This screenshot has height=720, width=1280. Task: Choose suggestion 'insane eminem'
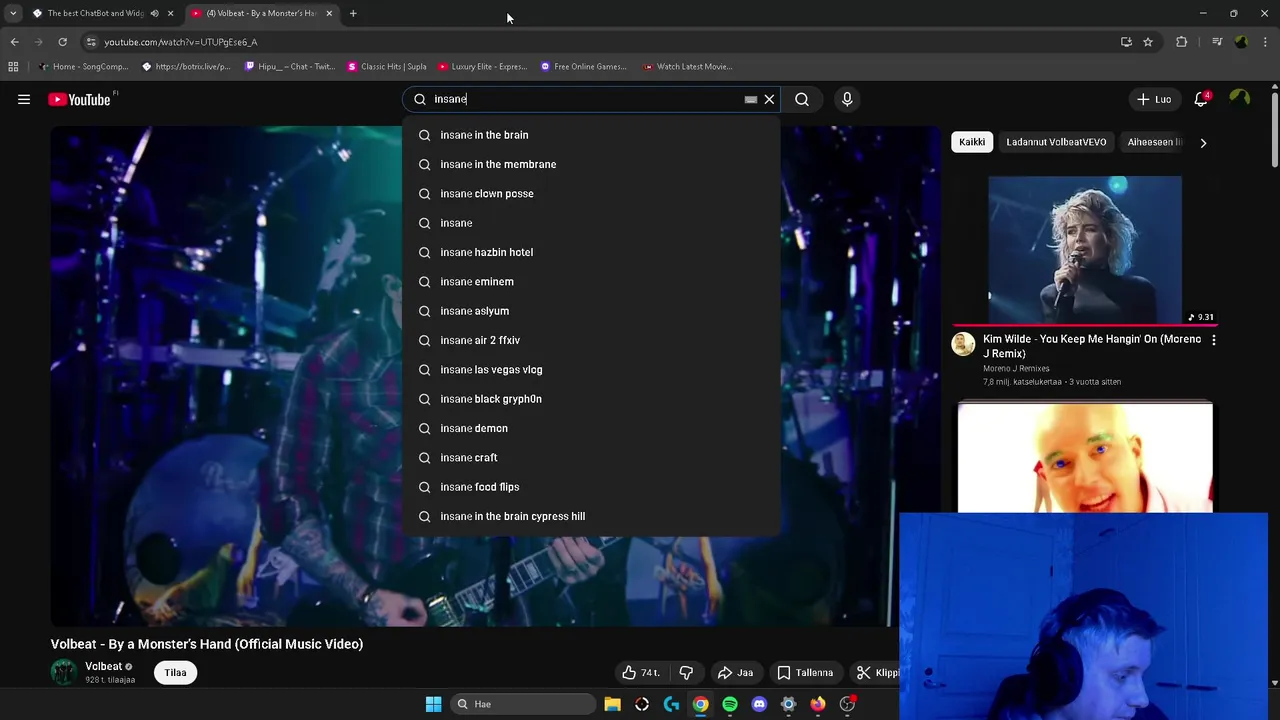[590, 282]
